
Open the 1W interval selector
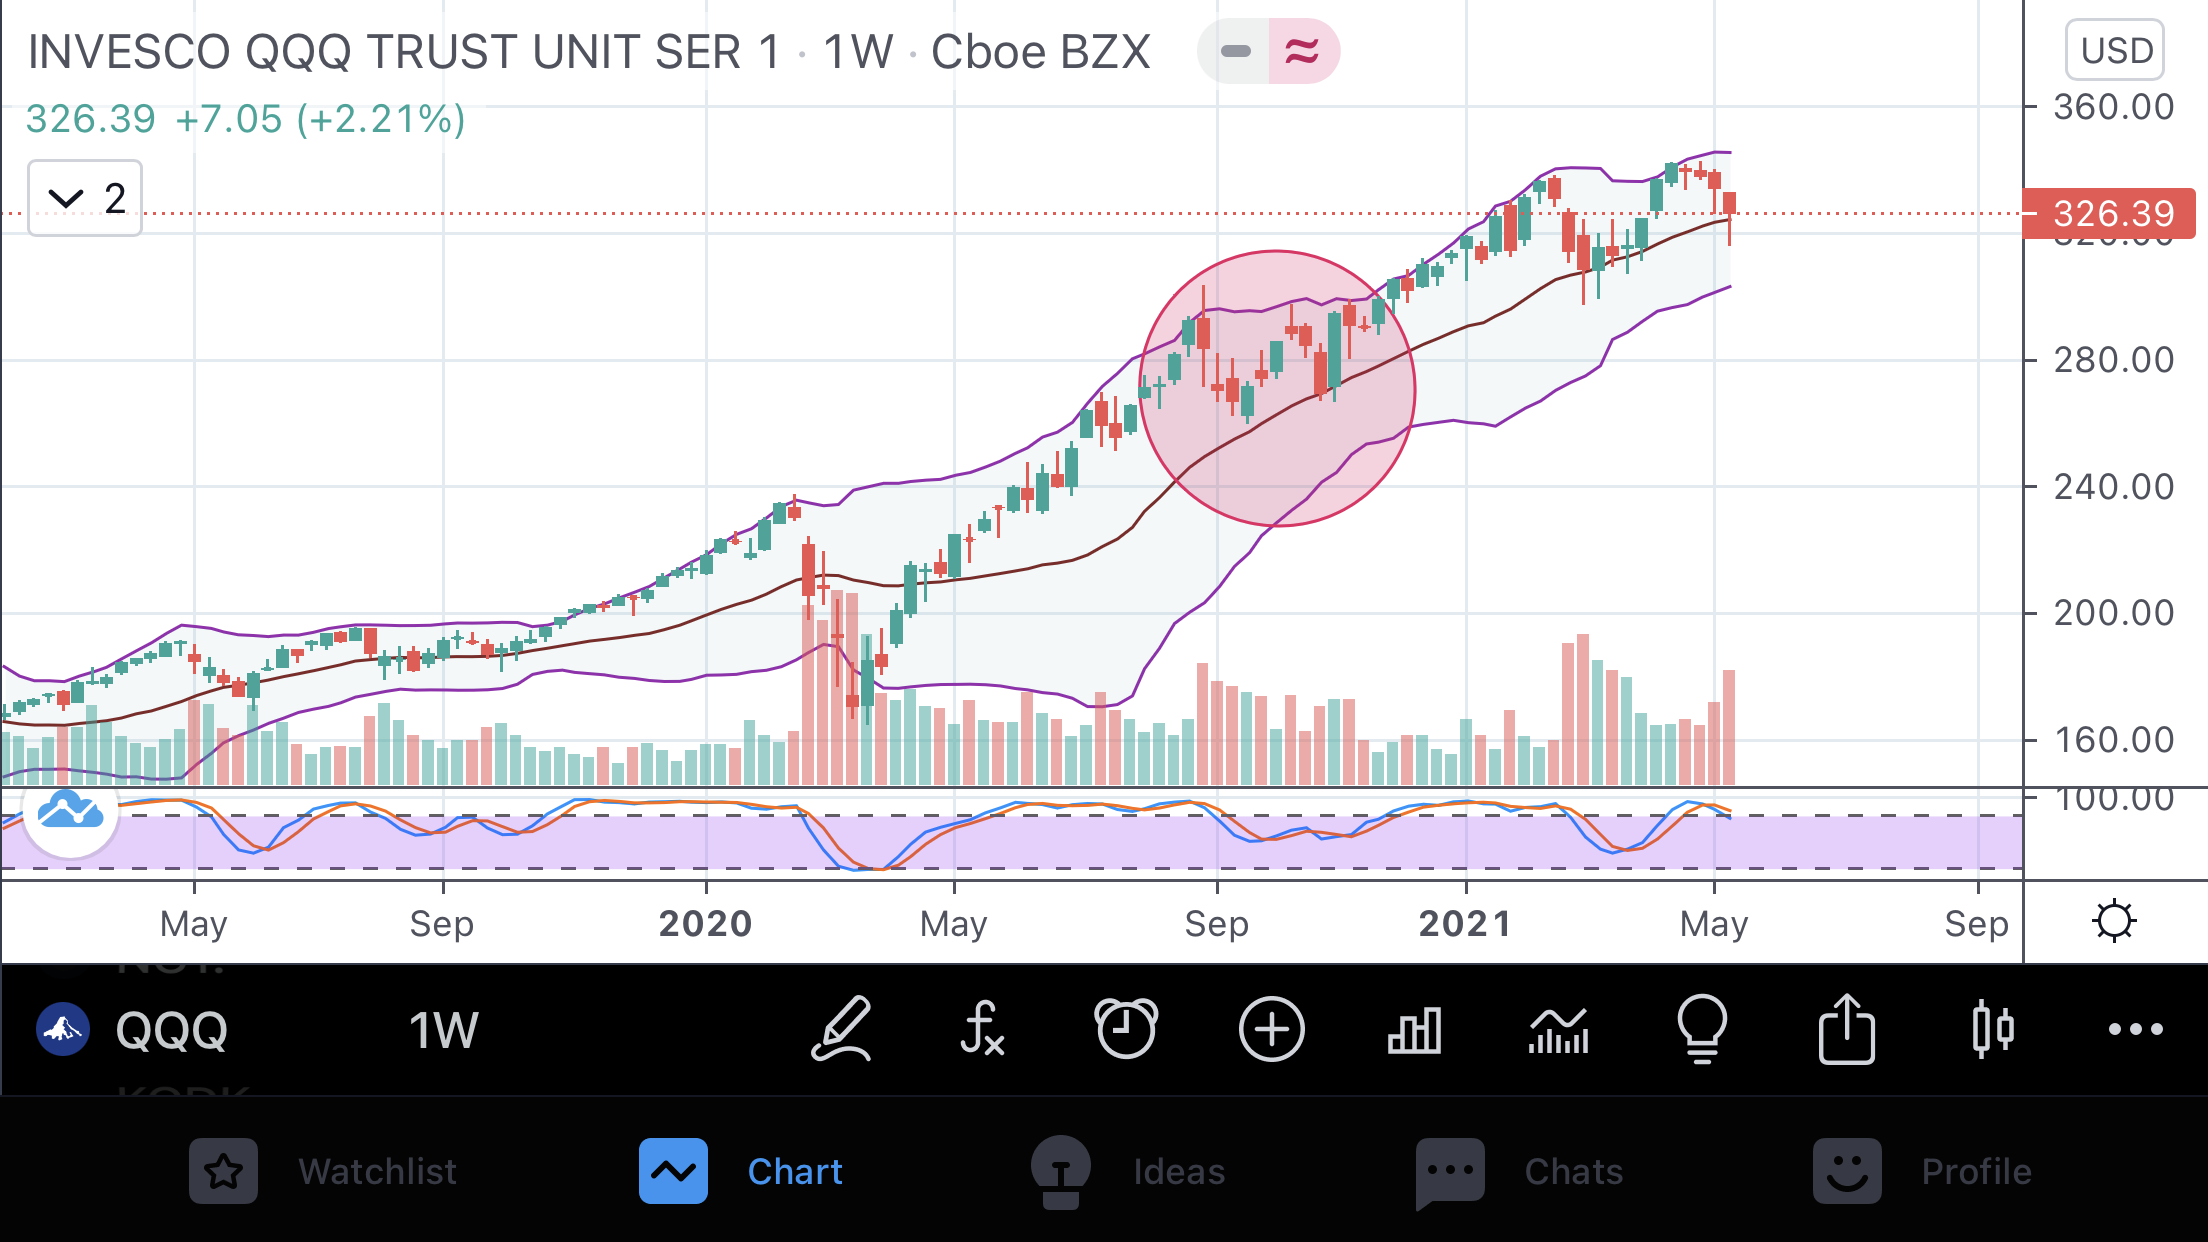(444, 1030)
